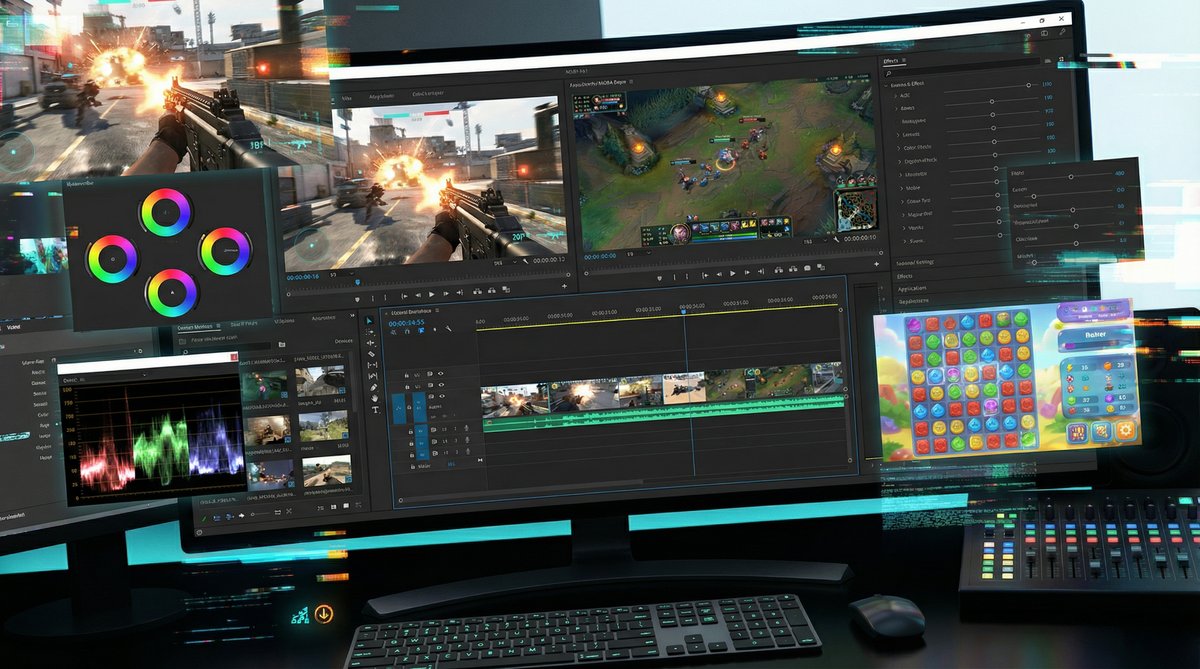Select the Slip tool
Image resolution: width=1200 pixels, height=669 pixels.
(x=372, y=365)
